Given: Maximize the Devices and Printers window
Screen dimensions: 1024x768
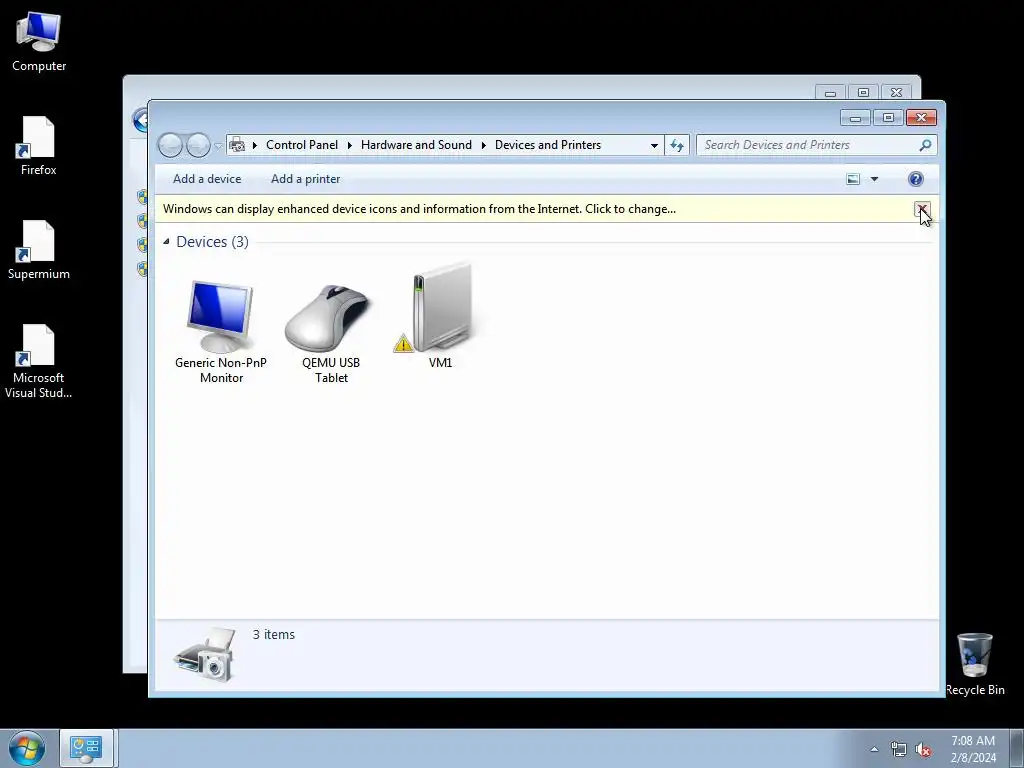Looking at the screenshot, I should click(x=888, y=118).
